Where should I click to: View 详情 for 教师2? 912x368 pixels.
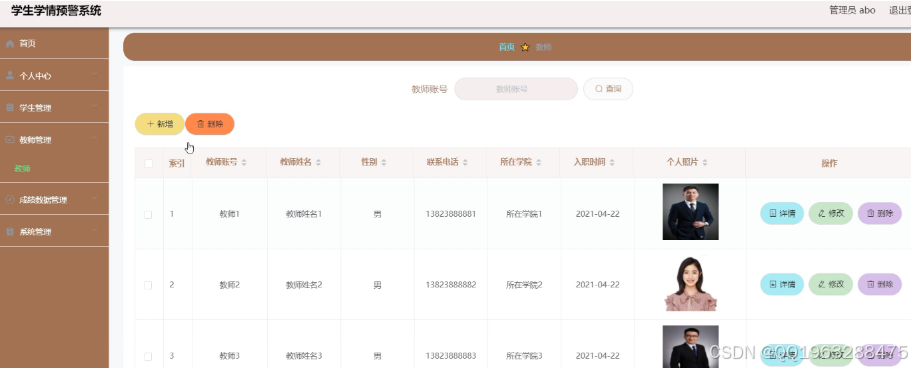click(782, 284)
